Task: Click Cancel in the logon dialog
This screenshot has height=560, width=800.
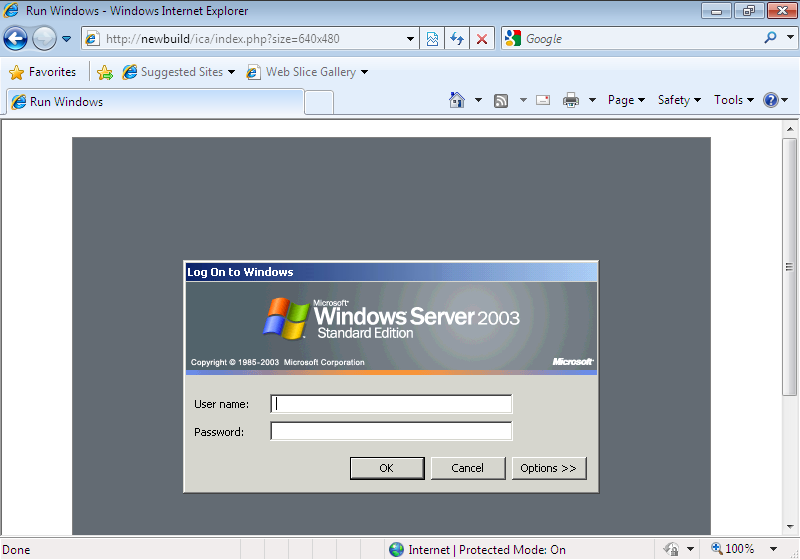Action: [x=468, y=468]
